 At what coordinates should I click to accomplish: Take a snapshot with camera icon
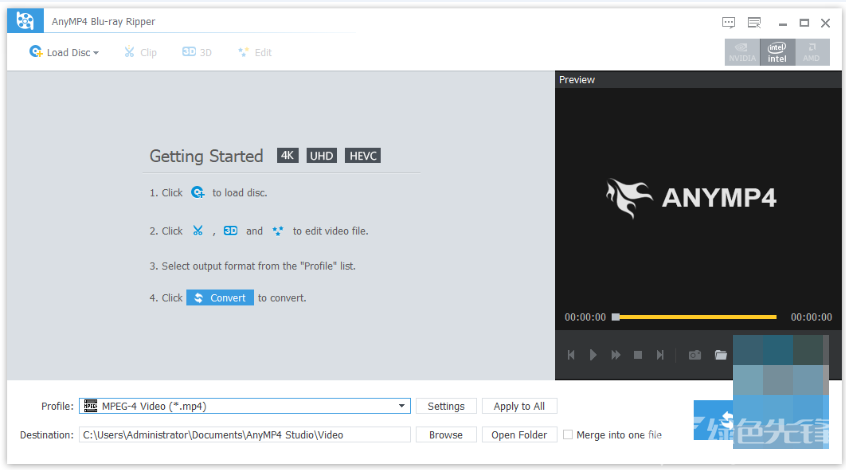[x=695, y=355]
